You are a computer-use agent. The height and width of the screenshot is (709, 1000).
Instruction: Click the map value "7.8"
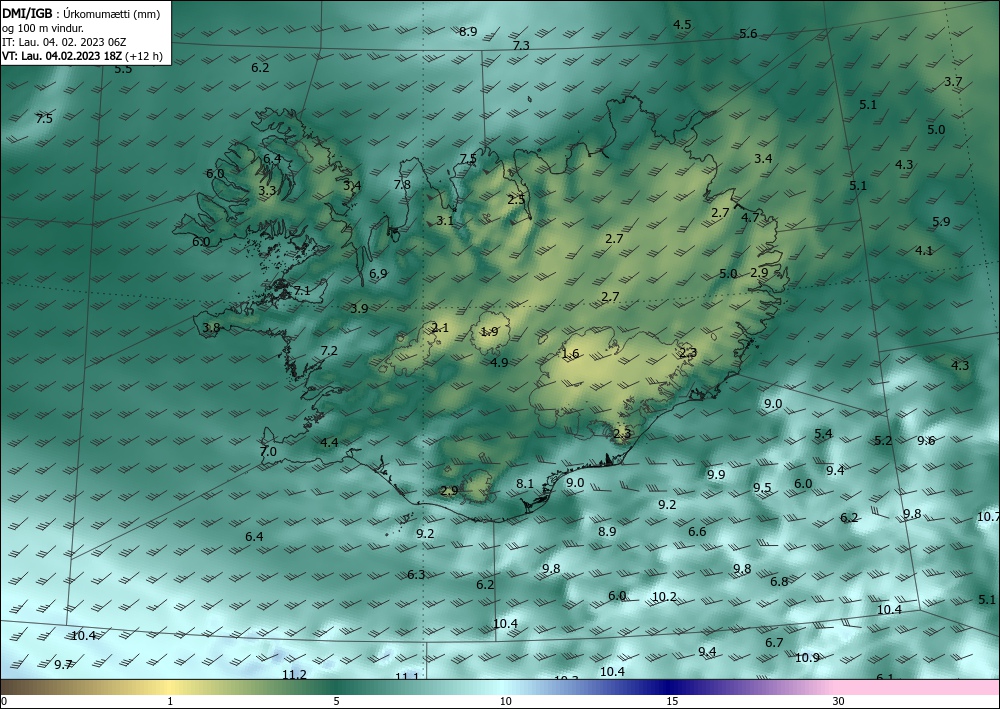click(402, 184)
